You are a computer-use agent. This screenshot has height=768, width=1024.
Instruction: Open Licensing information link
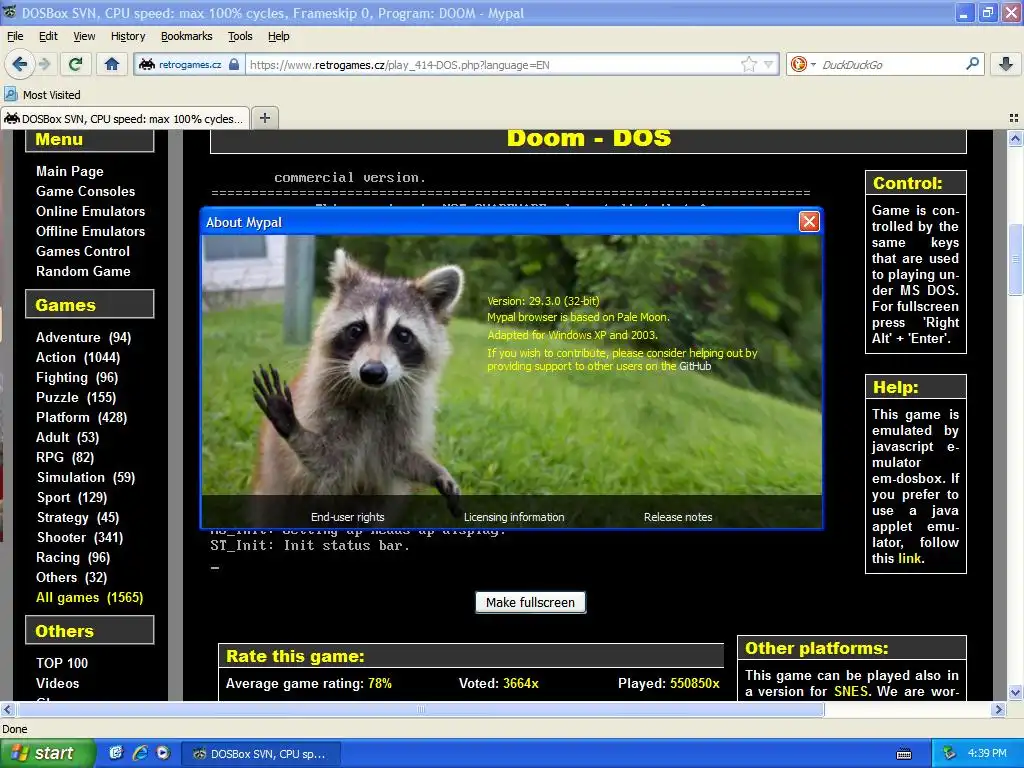pyautogui.click(x=514, y=517)
